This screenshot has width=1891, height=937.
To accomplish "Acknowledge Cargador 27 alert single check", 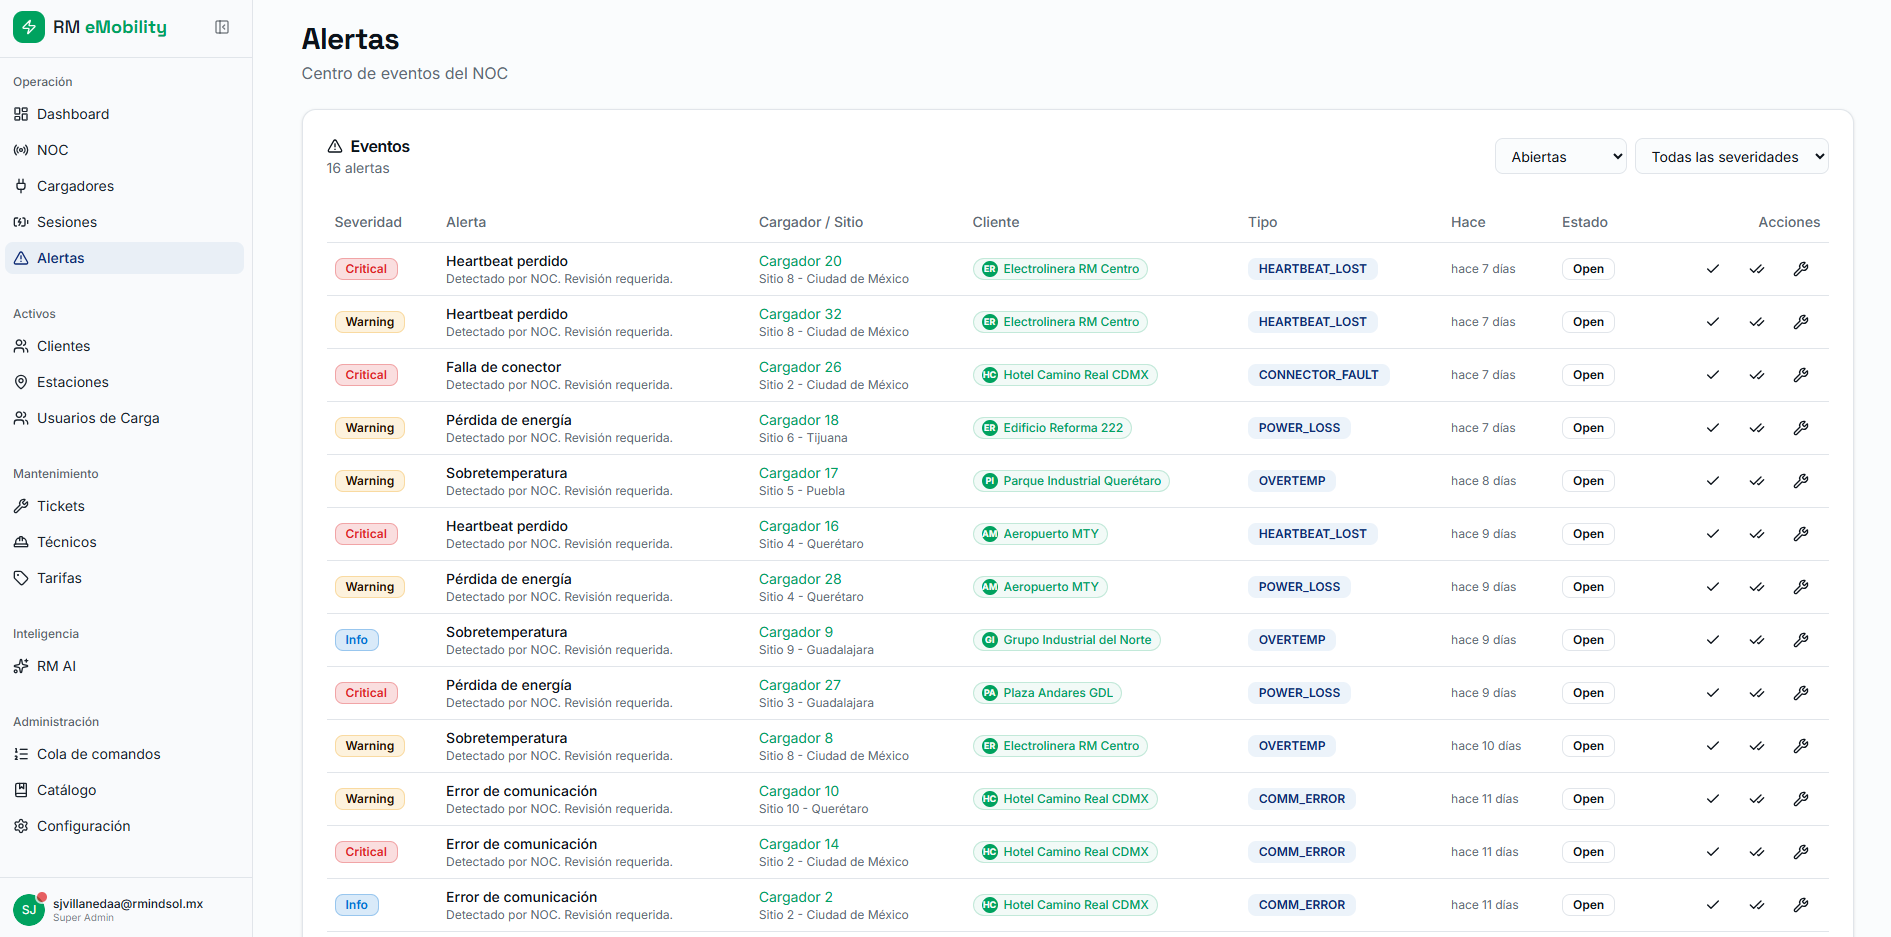I will click(x=1713, y=693).
